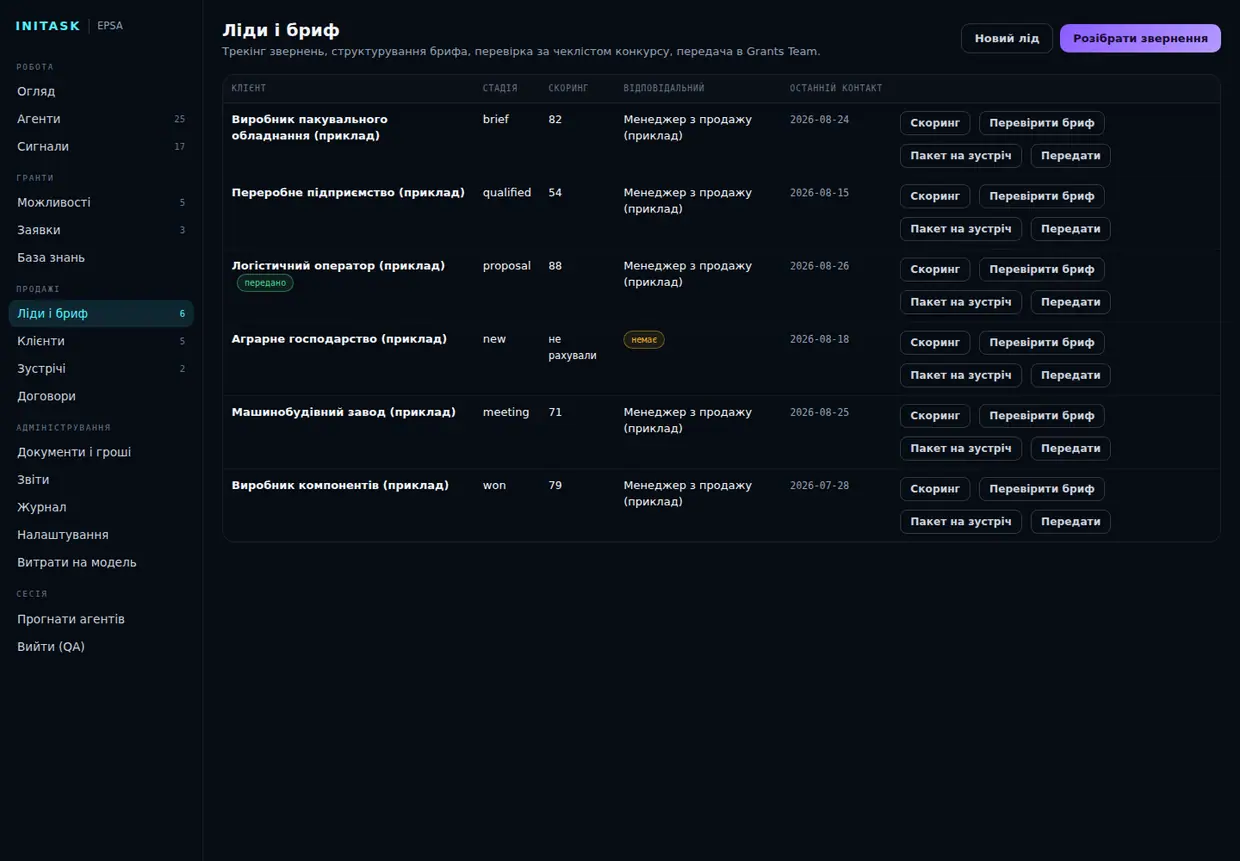The image size is (1240, 861).
Task: Click Пакет на зустріч for Логістичний оператор
Action: (x=961, y=302)
